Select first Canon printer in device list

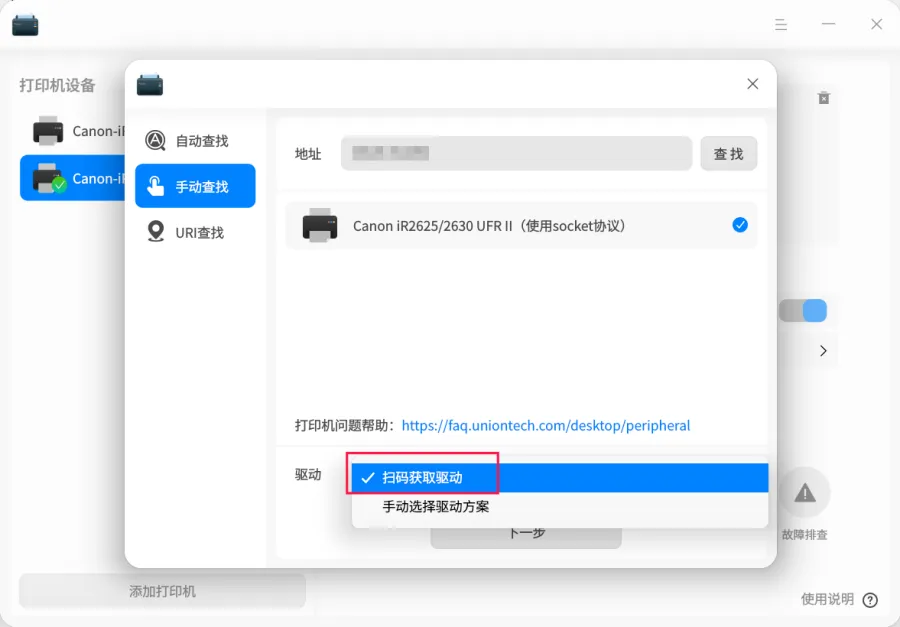coord(73,131)
